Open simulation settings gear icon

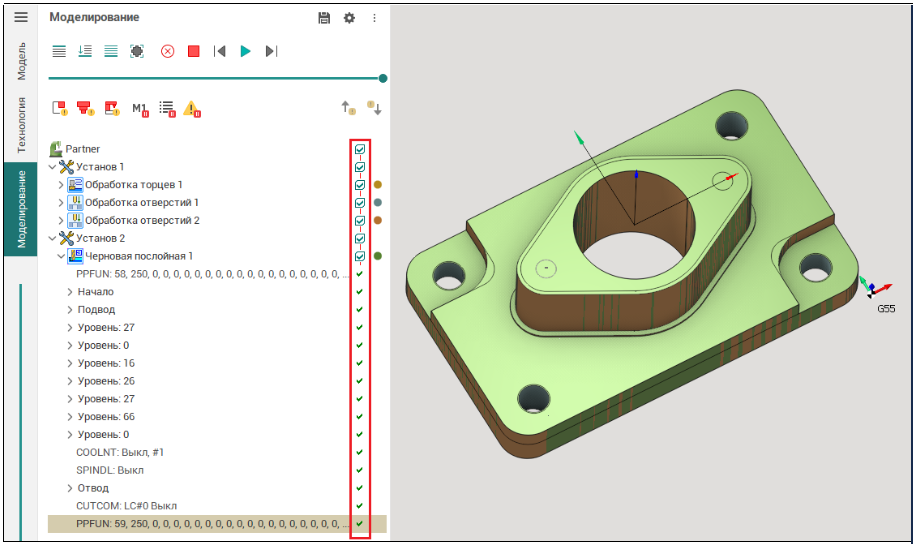pos(349,18)
